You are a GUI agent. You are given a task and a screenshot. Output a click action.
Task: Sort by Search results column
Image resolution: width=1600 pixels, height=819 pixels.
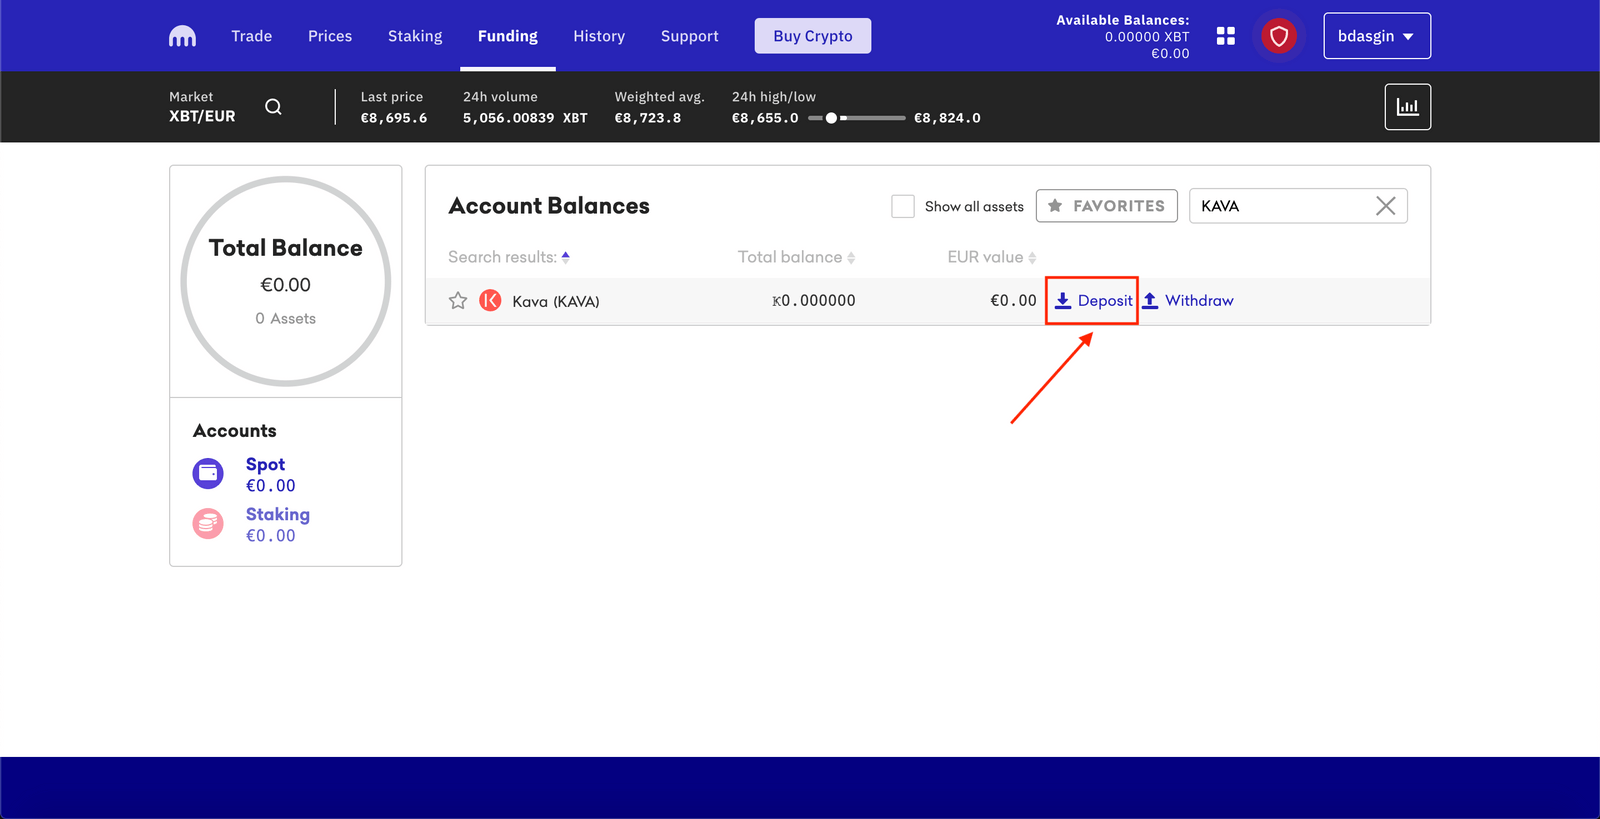509,257
